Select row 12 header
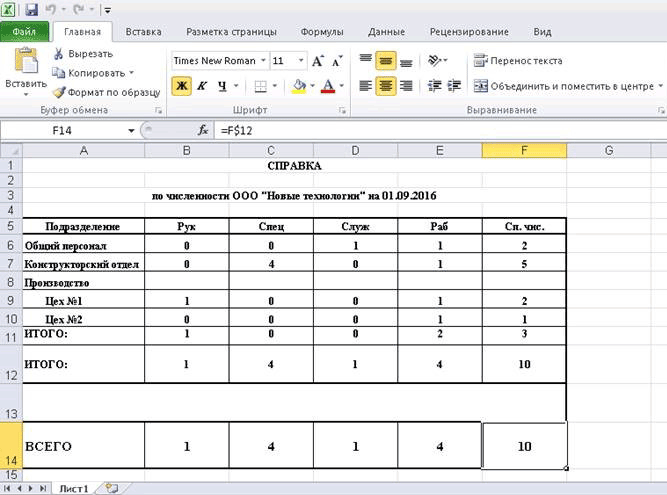This screenshot has width=667, height=495. coord(11,364)
